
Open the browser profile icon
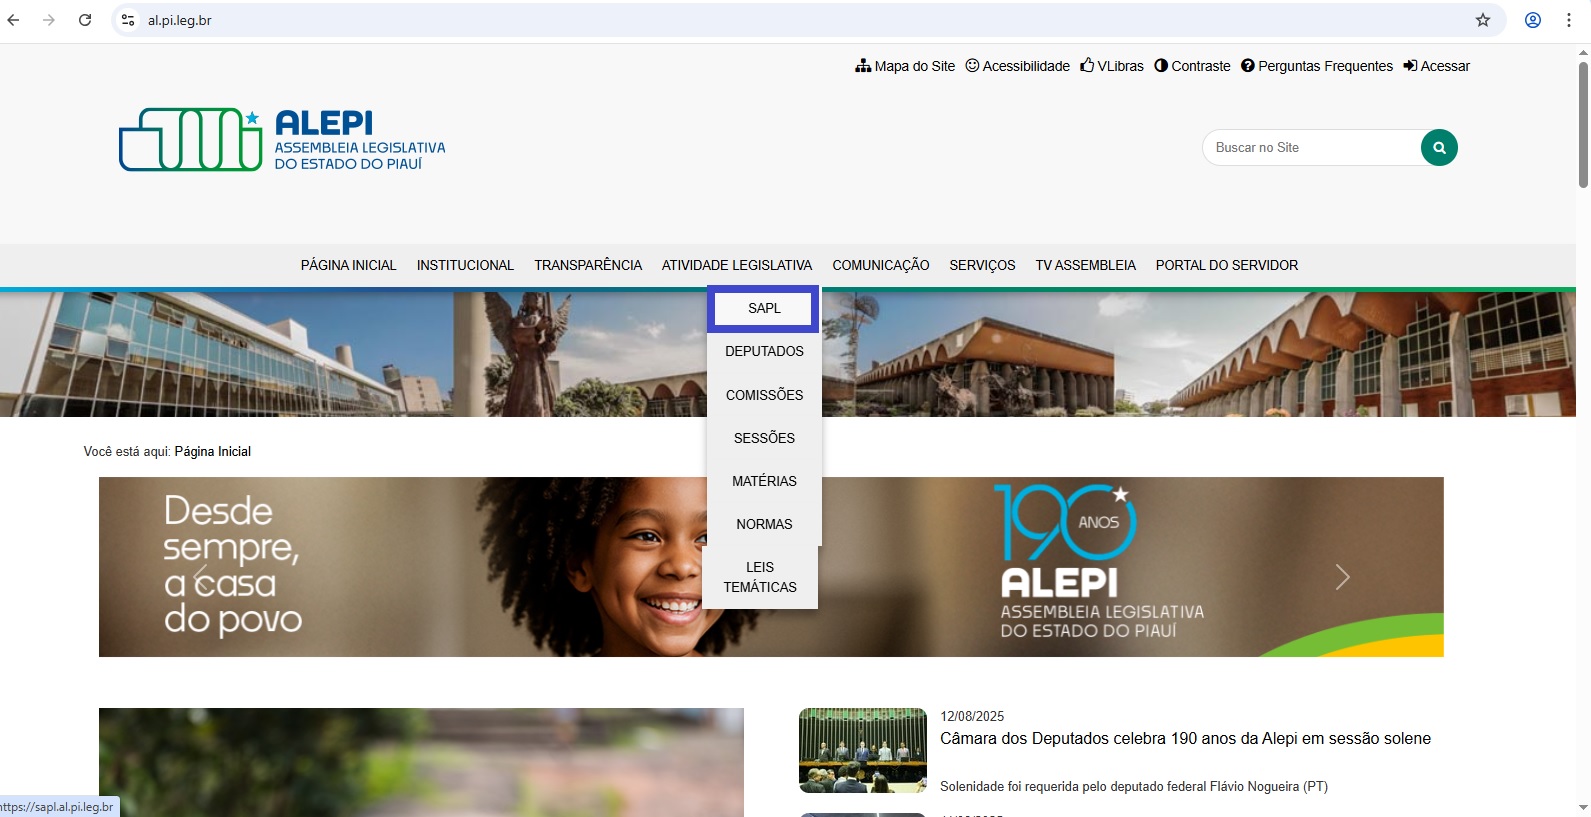(x=1532, y=20)
